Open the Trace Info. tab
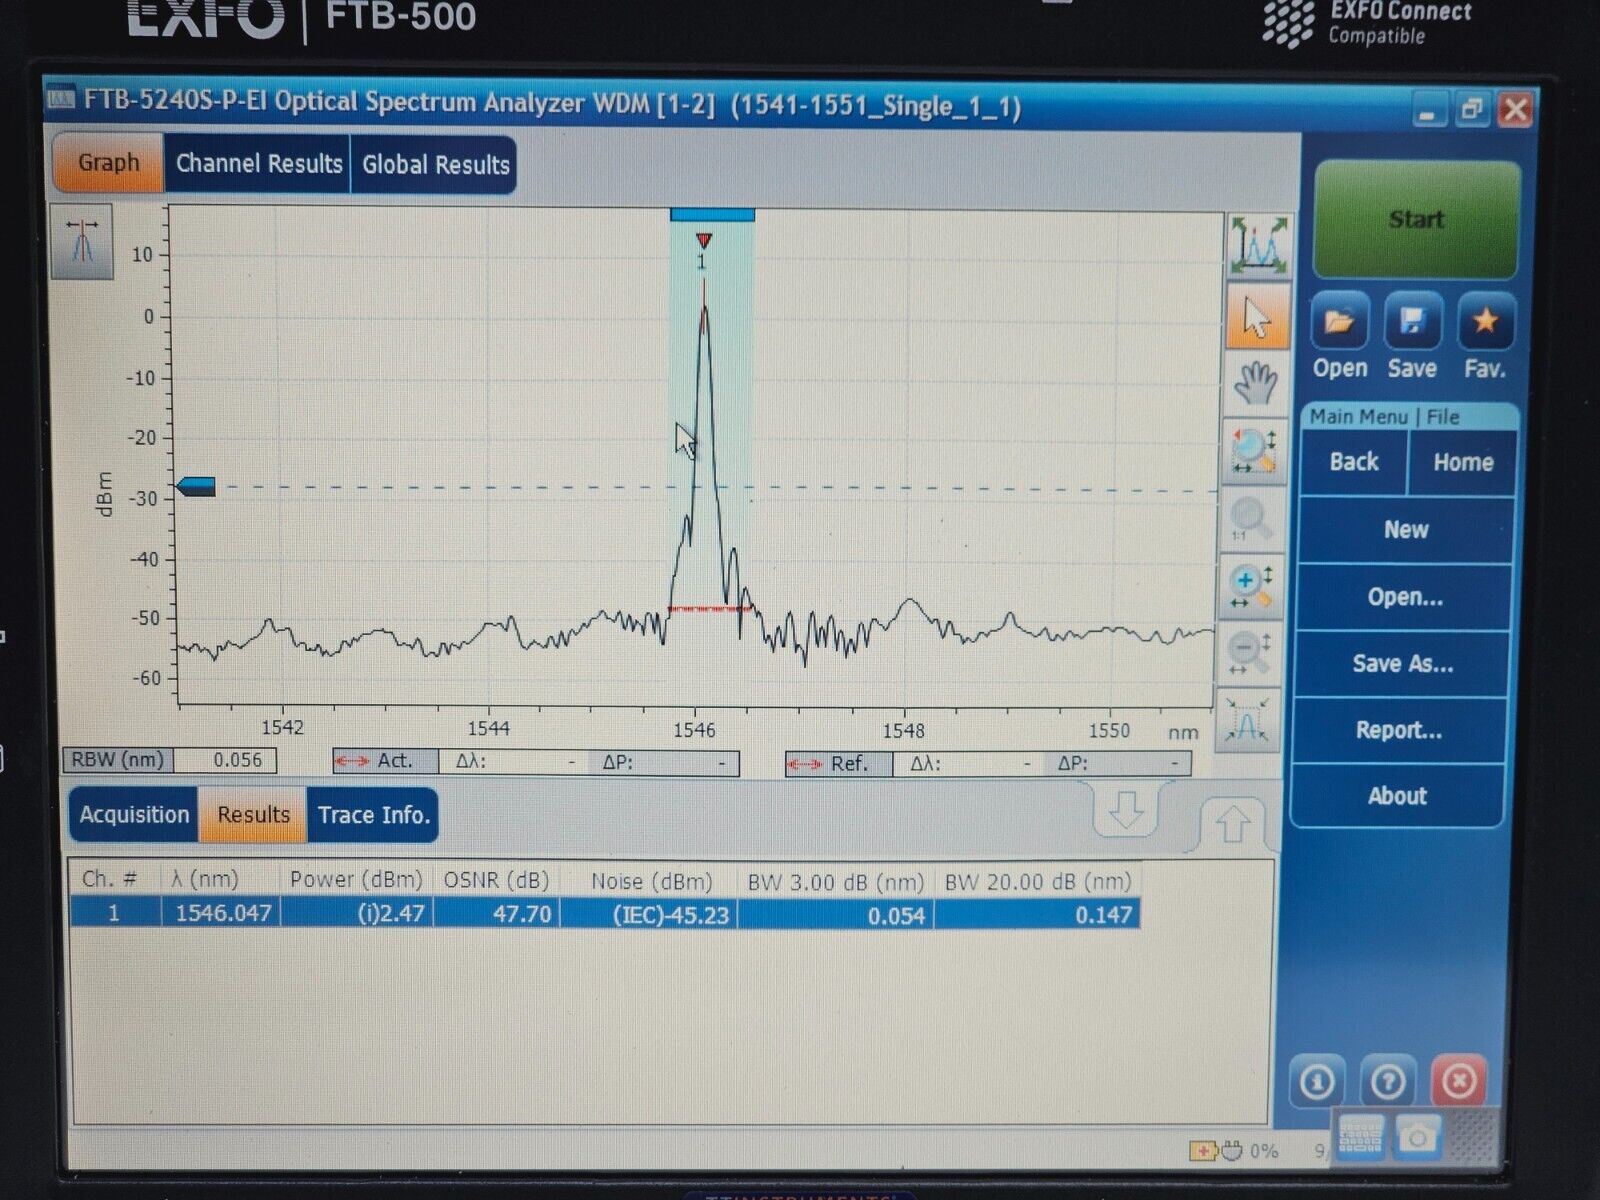The image size is (1600, 1200). 375,814
